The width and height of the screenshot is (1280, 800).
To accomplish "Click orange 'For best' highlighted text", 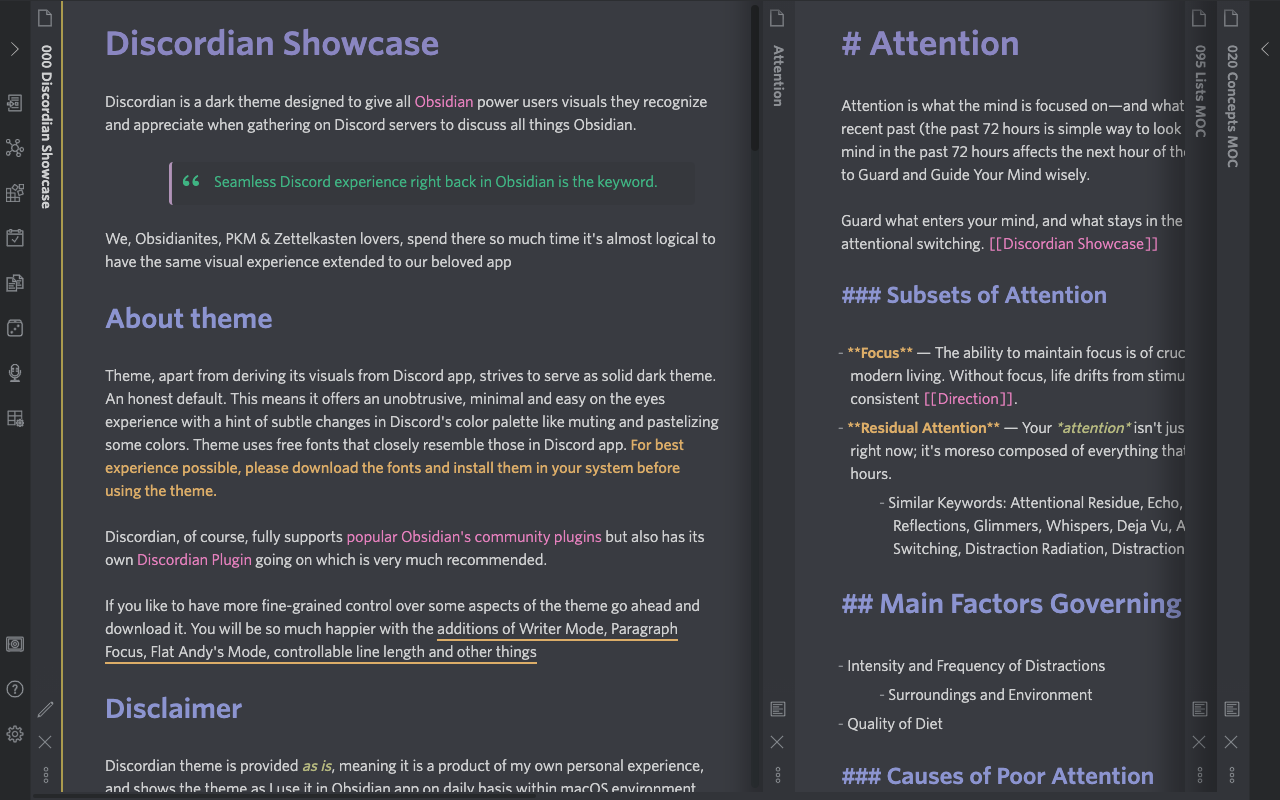I will coord(657,445).
